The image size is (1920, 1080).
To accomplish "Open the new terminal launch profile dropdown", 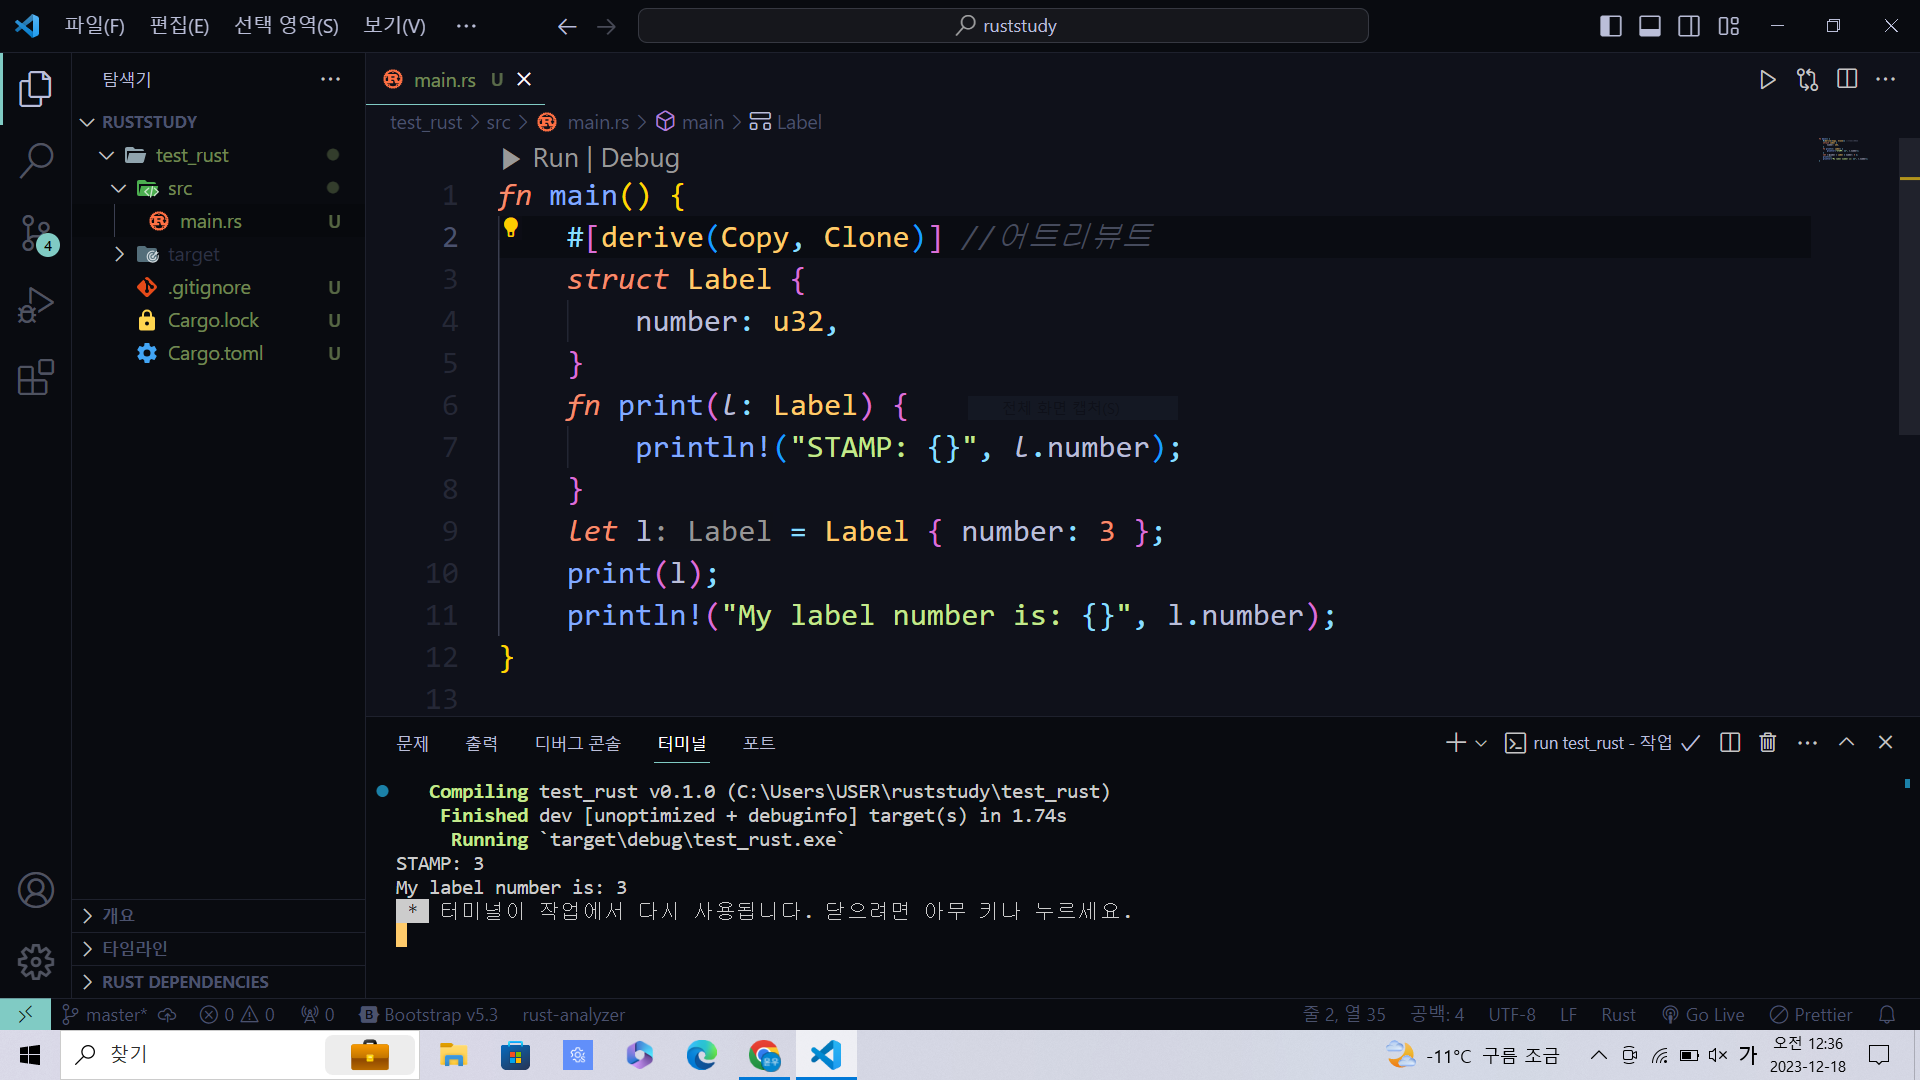I will pyautogui.click(x=1481, y=743).
